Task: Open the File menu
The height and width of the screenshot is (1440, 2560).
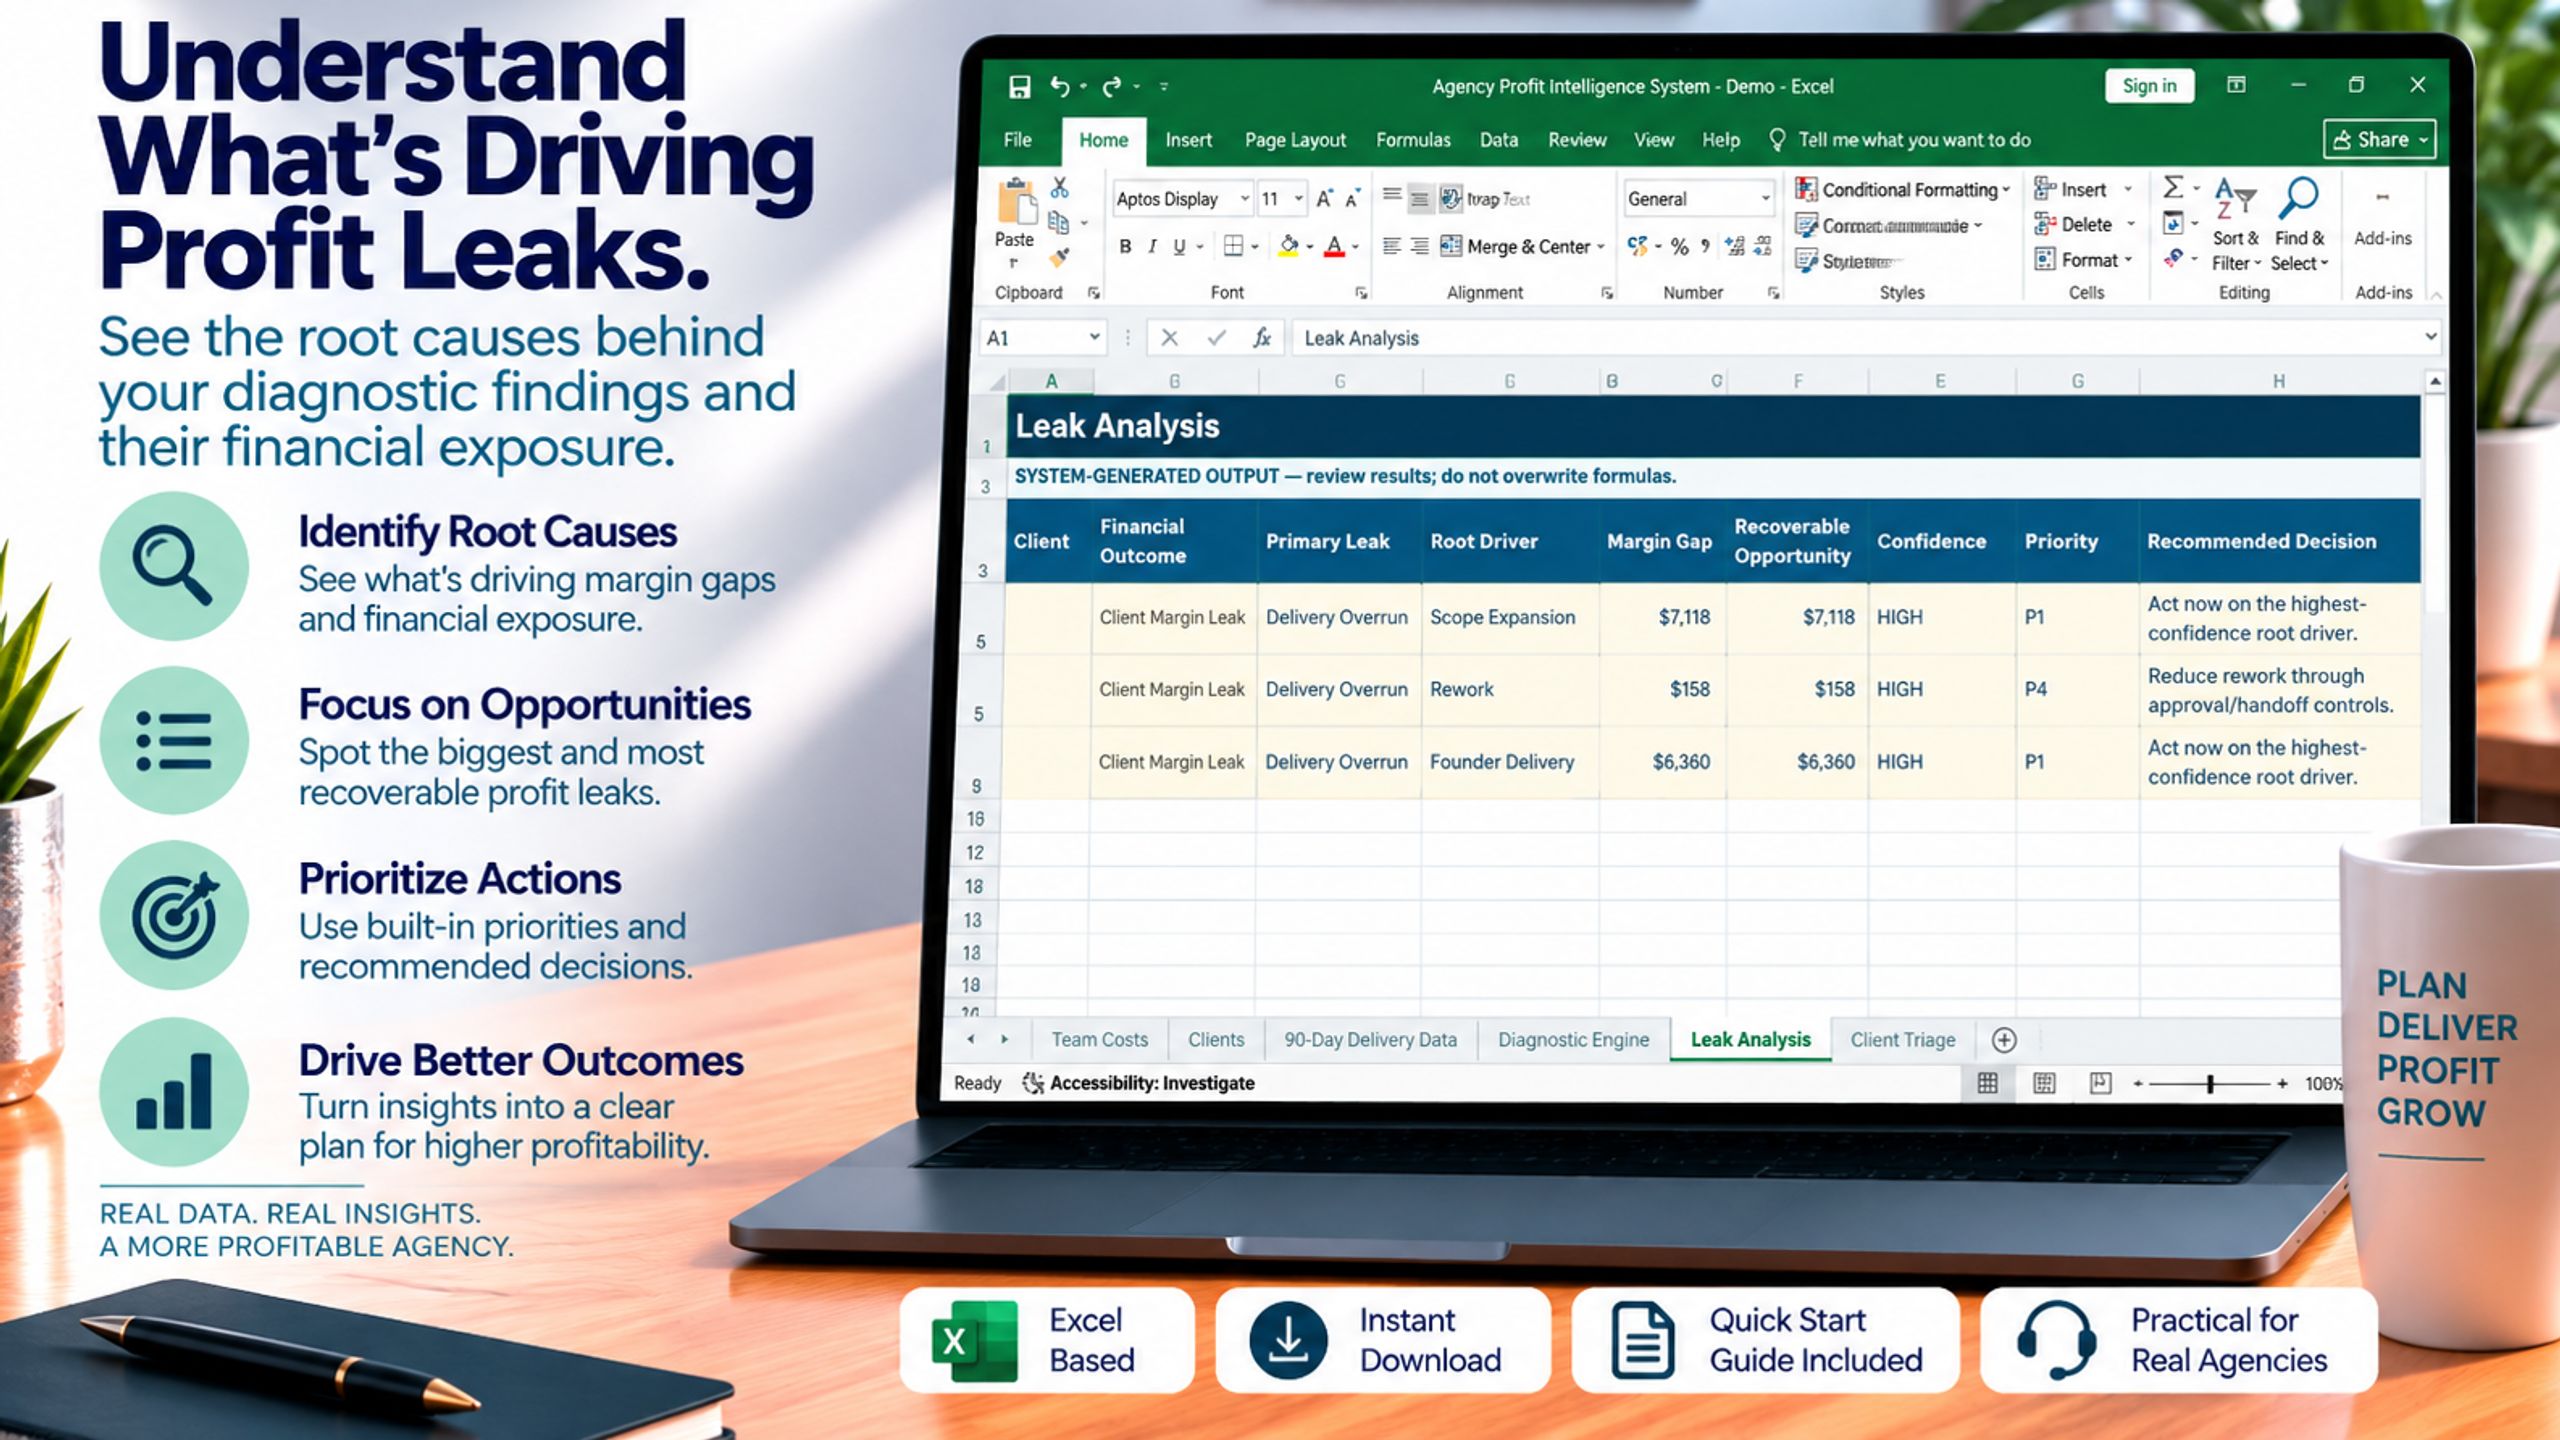Action: [x=1017, y=140]
